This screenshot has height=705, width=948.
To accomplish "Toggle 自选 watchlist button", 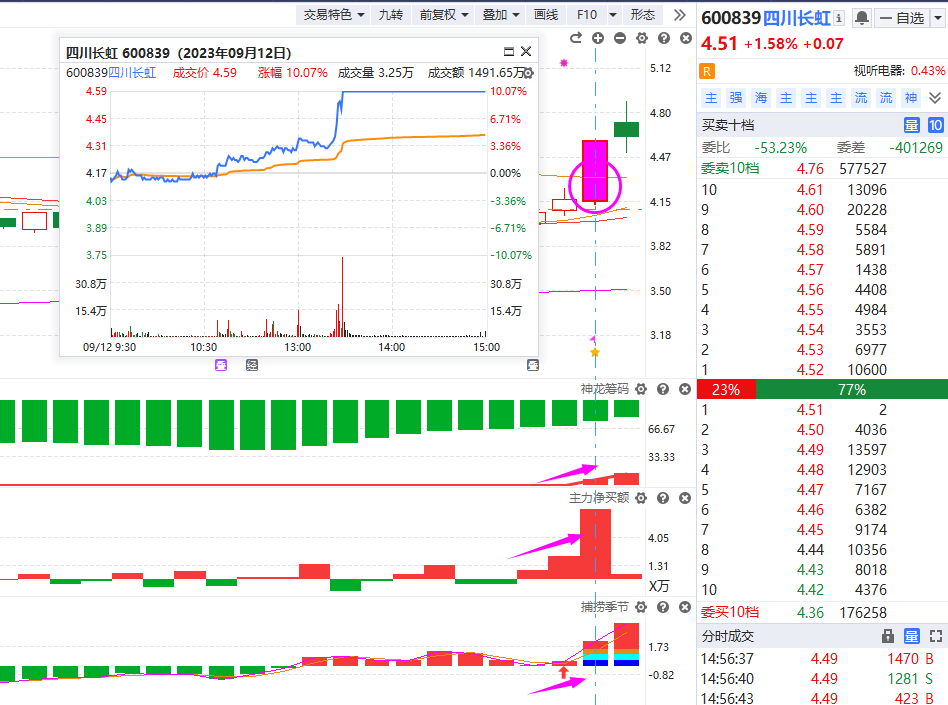I will click(903, 18).
